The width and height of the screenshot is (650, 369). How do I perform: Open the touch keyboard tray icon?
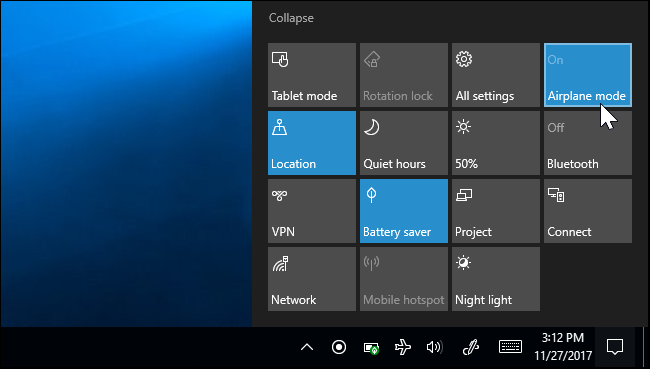click(510, 347)
